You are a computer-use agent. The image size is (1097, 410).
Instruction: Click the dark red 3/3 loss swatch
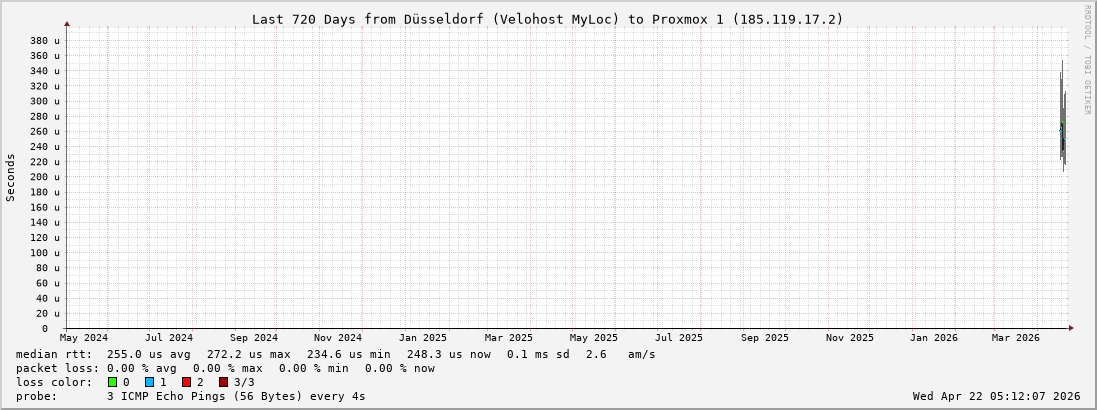(223, 382)
